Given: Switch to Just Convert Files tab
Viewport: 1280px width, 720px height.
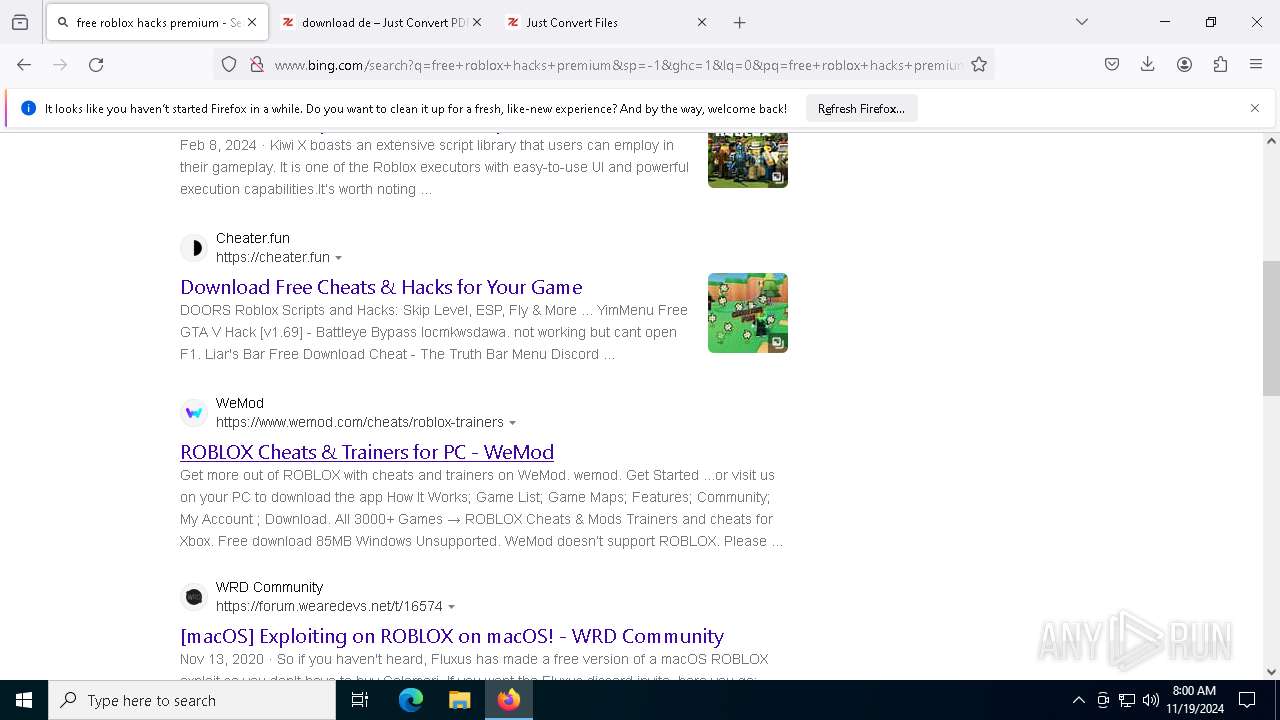Looking at the screenshot, I should tap(606, 22).
